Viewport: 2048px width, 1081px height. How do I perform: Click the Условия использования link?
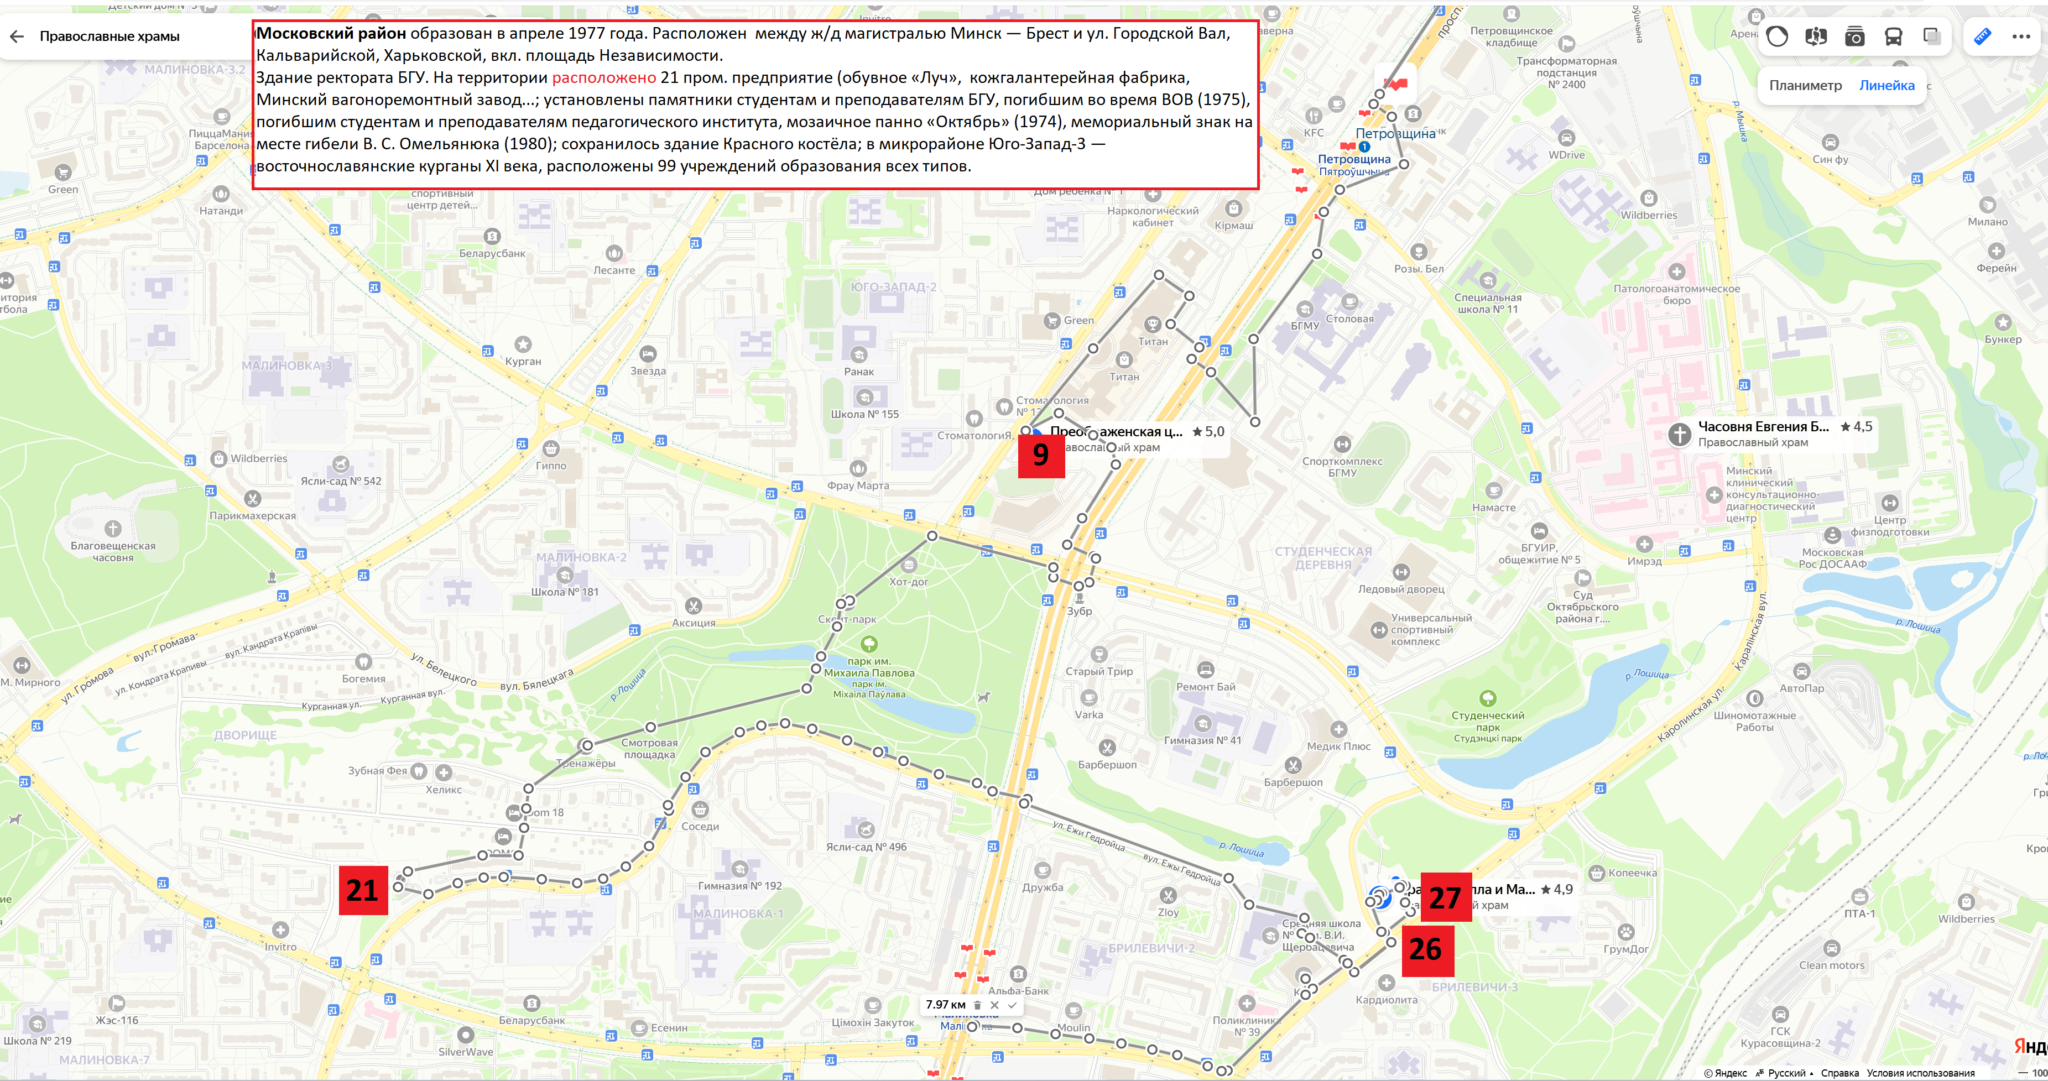click(1920, 1073)
